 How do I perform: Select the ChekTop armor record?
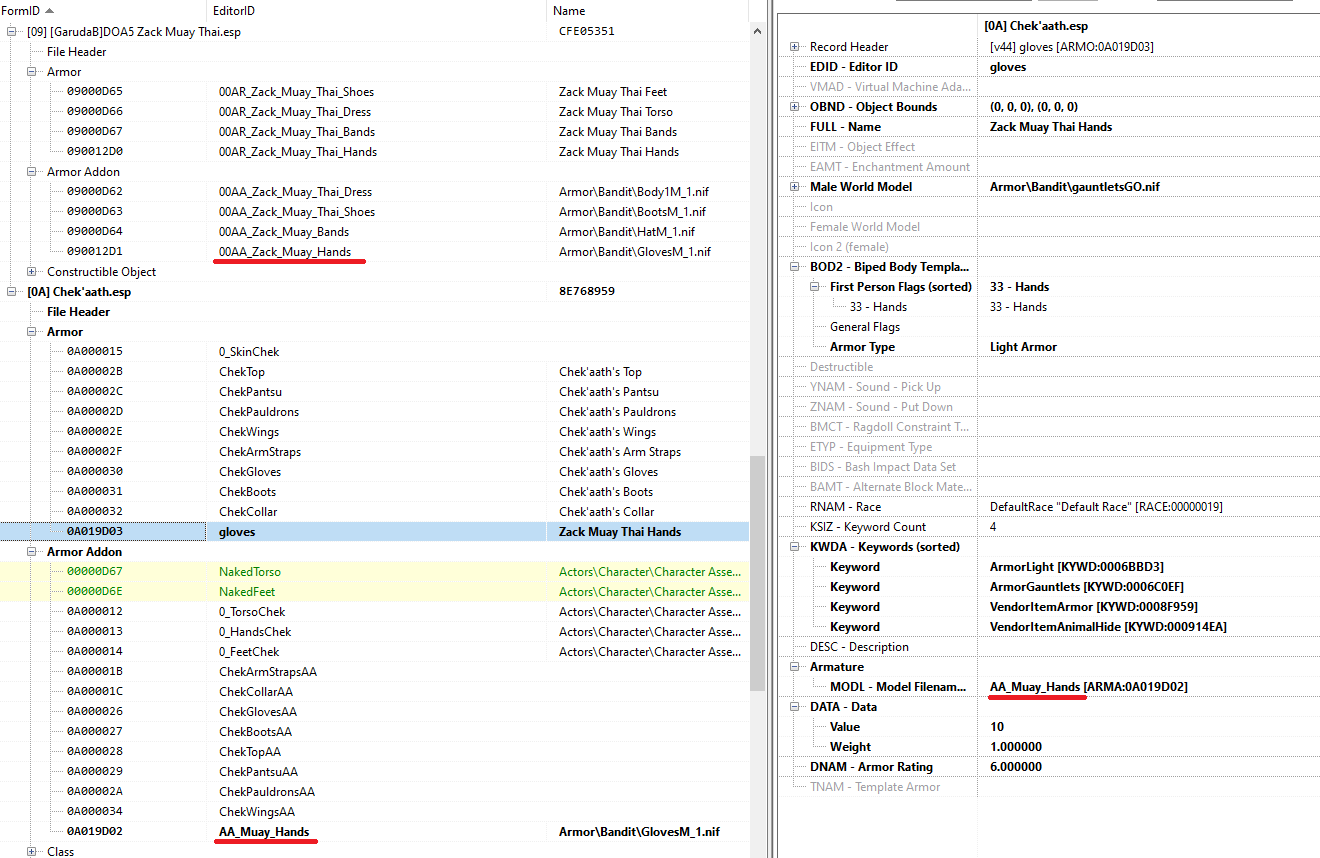click(374, 372)
